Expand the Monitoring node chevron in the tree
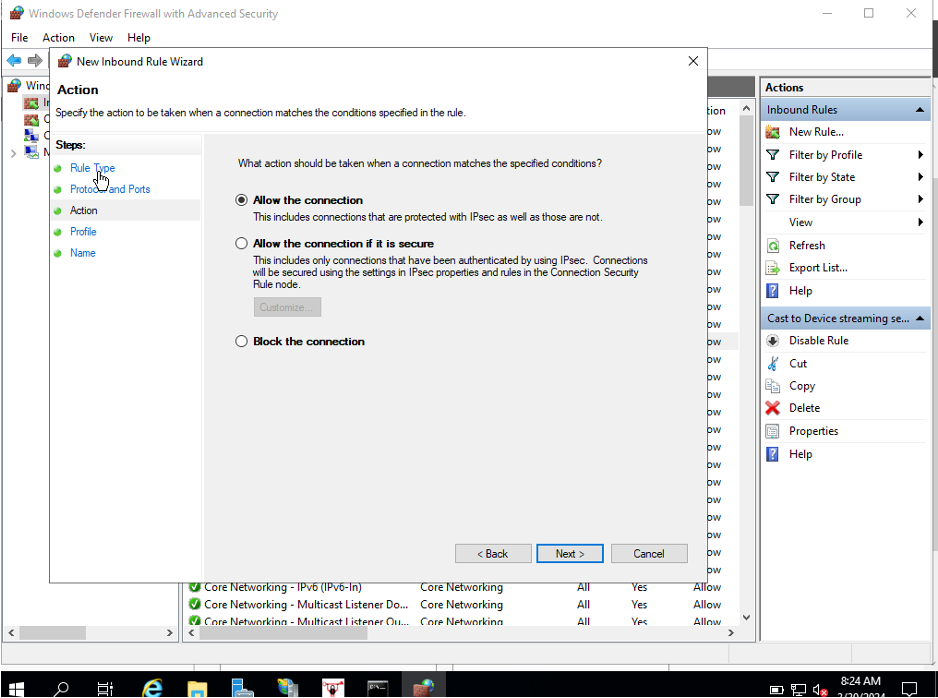938x698 pixels. point(13,154)
